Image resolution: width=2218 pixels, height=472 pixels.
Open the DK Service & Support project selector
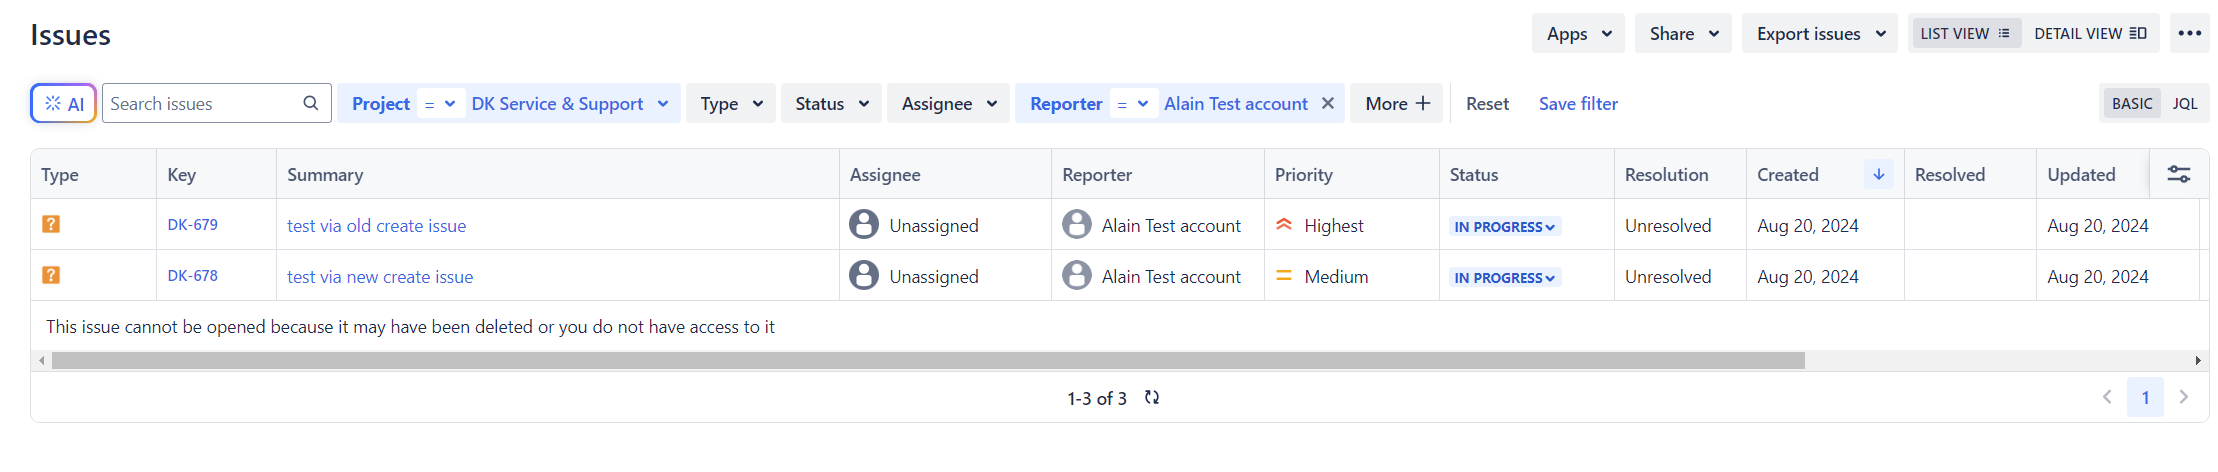570,103
